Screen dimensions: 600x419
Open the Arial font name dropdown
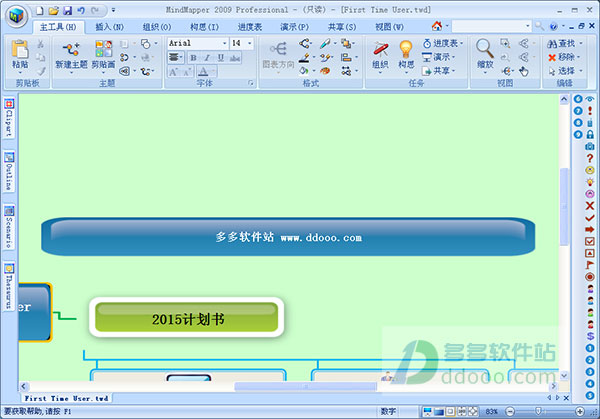(x=225, y=43)
